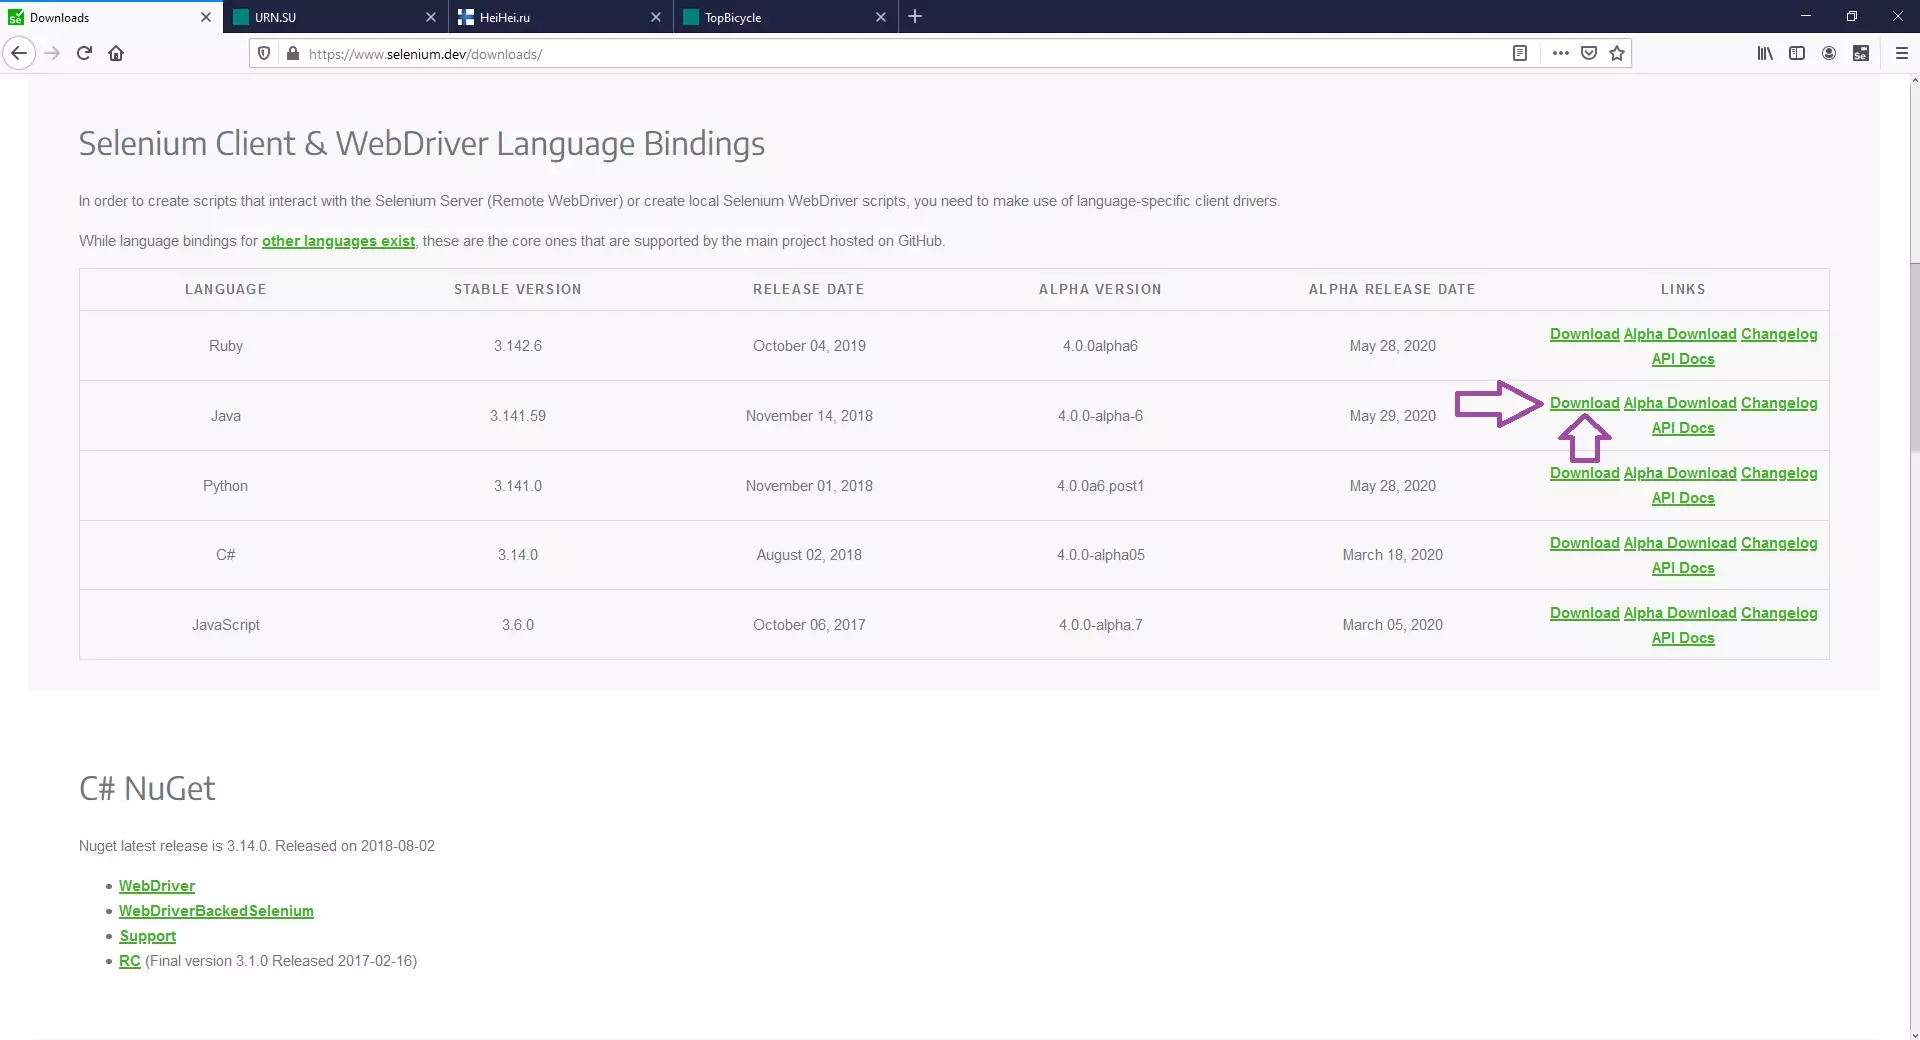The height and width of the screenshot is (1040, 1920).
Task: Open Ruby API Docs
Action: [x=1683, y=359]
